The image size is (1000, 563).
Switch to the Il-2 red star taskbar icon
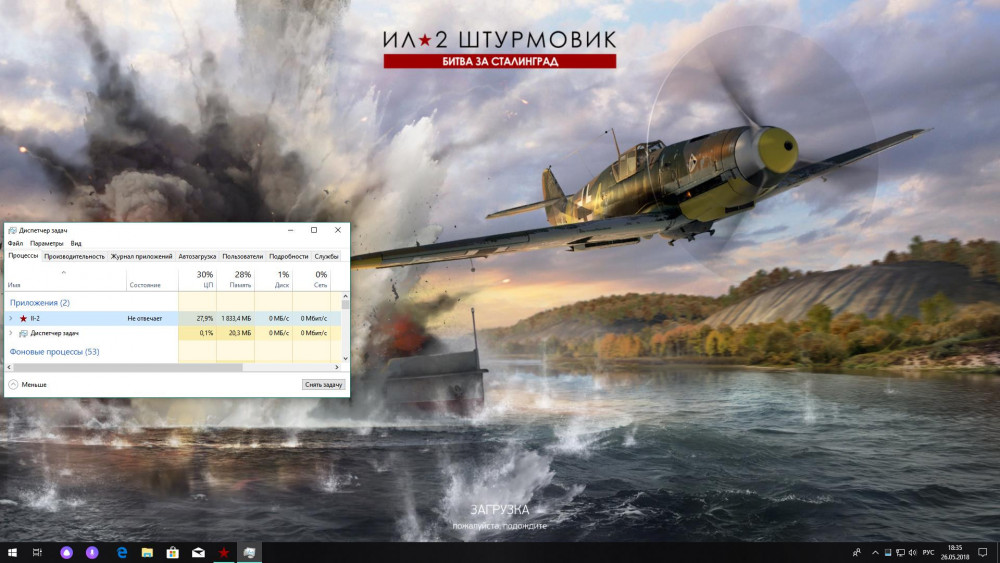click(224, 552)
